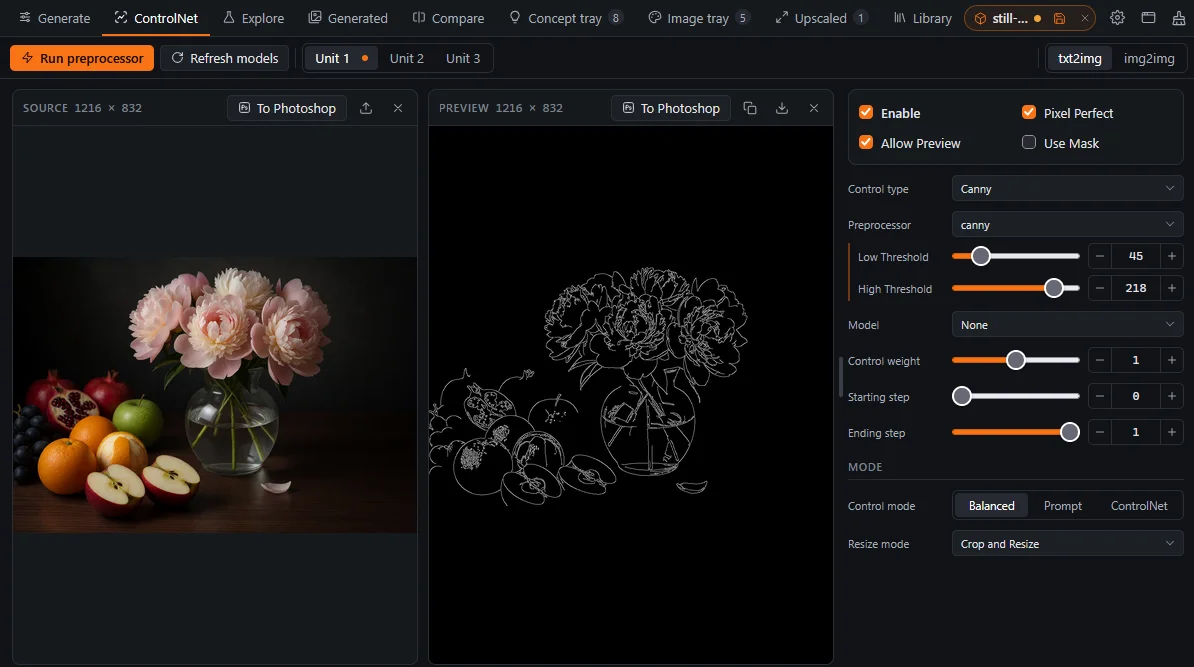Click the Ending step slider handle
Viewport: 1194px width, 667px height.
1070,432
